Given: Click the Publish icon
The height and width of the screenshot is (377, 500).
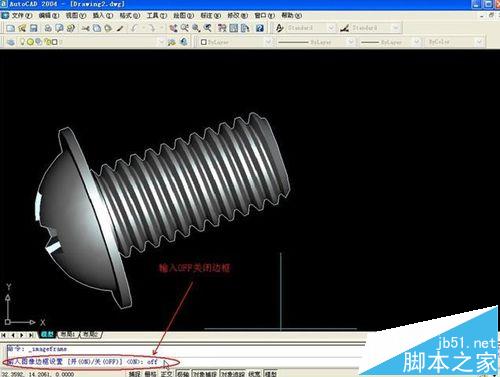Looking at the screenshot, I should click(x=71, y=28).
